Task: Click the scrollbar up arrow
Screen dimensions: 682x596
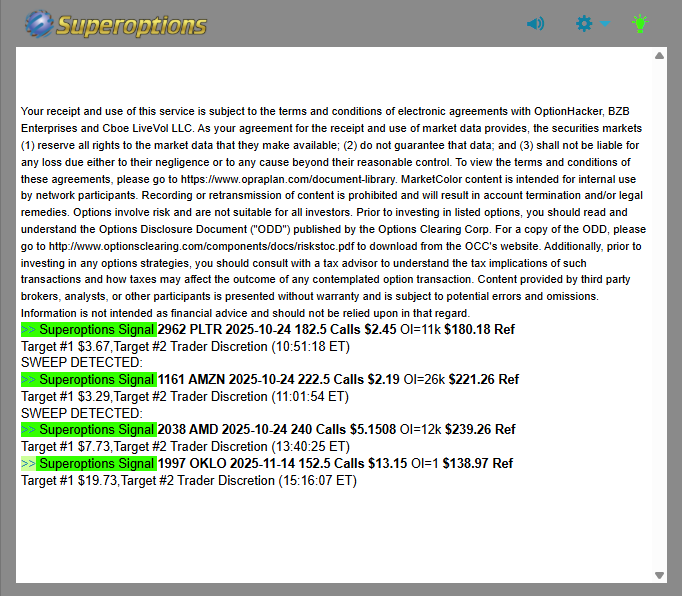Action: (660, 56)
